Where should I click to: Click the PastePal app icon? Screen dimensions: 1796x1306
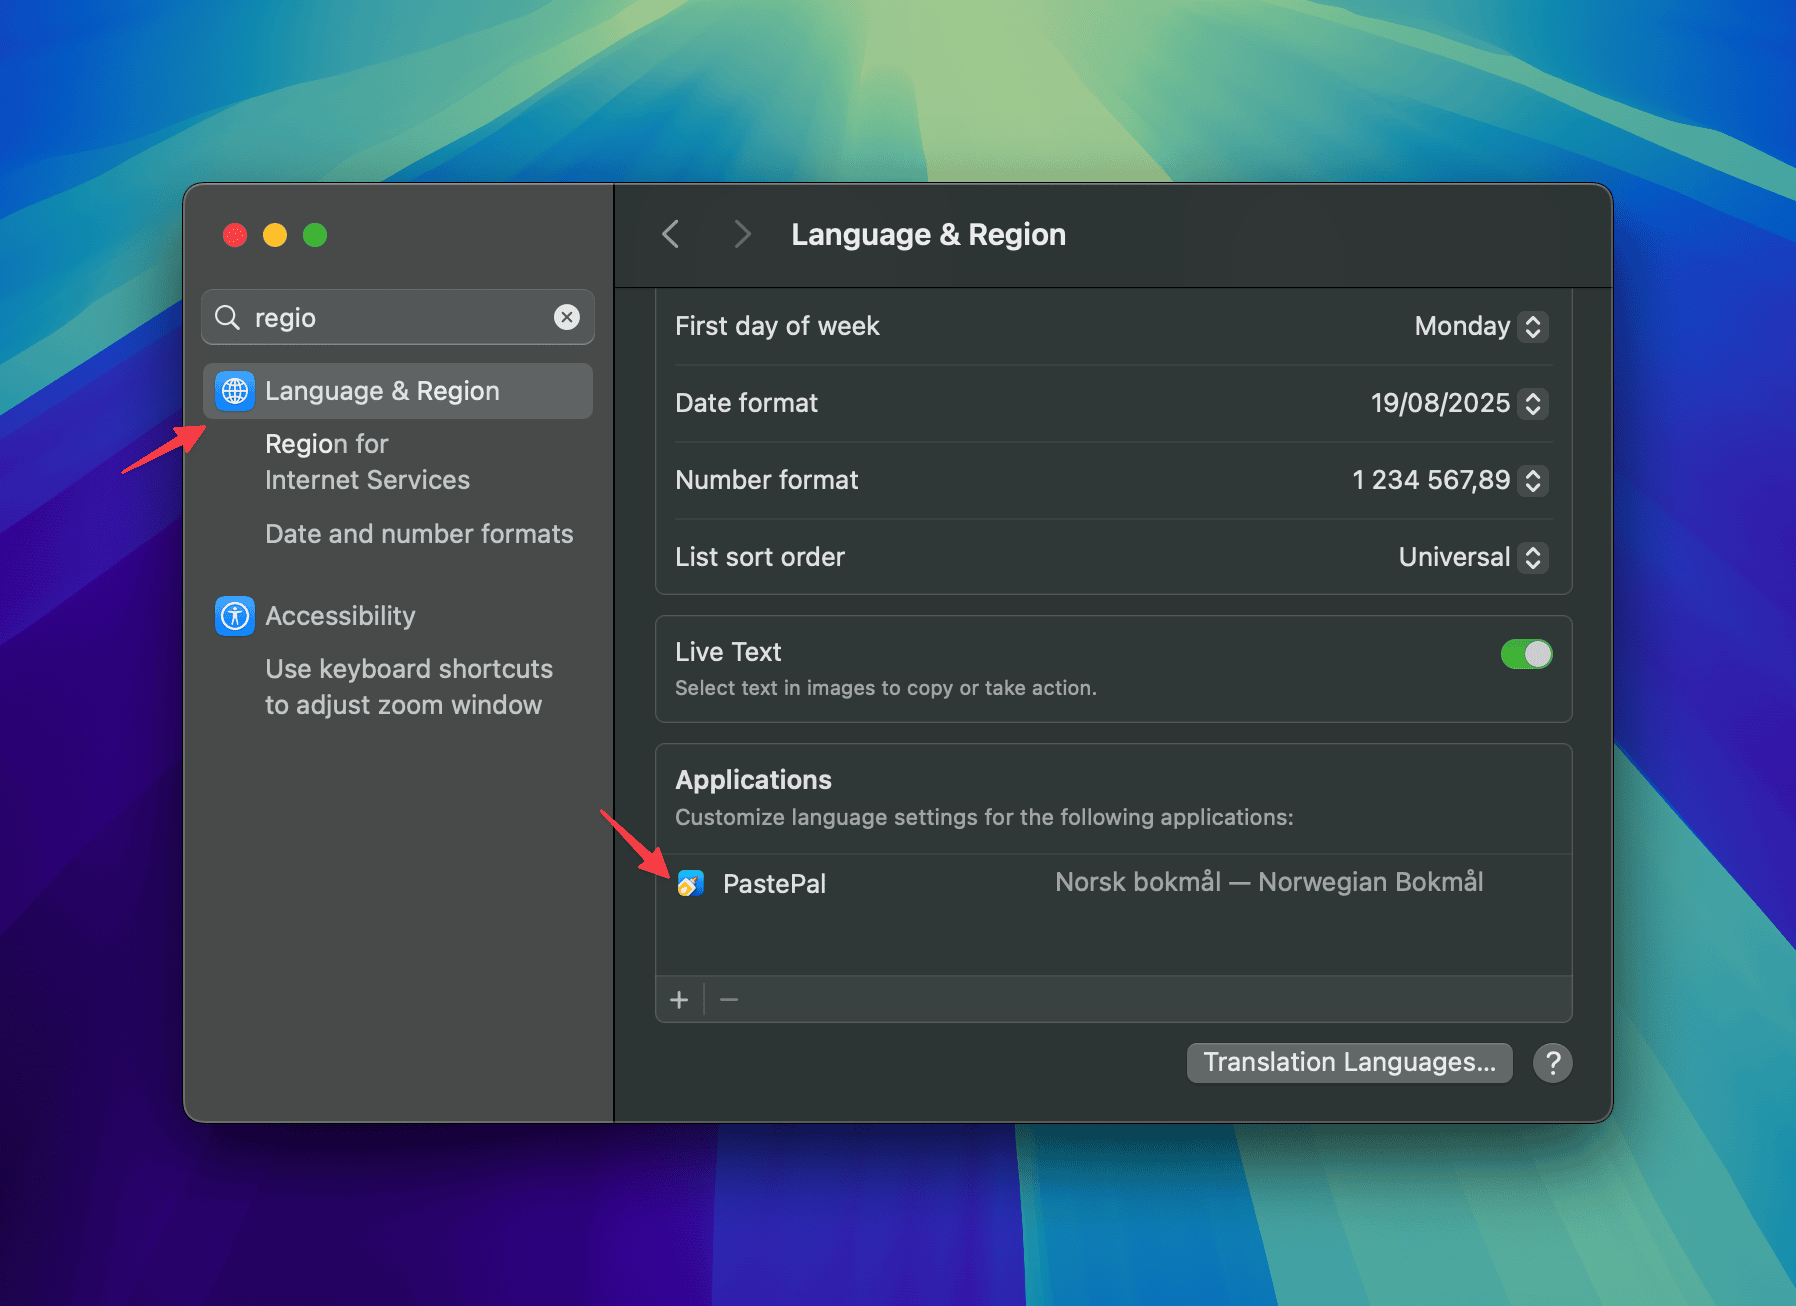point(691,883)
